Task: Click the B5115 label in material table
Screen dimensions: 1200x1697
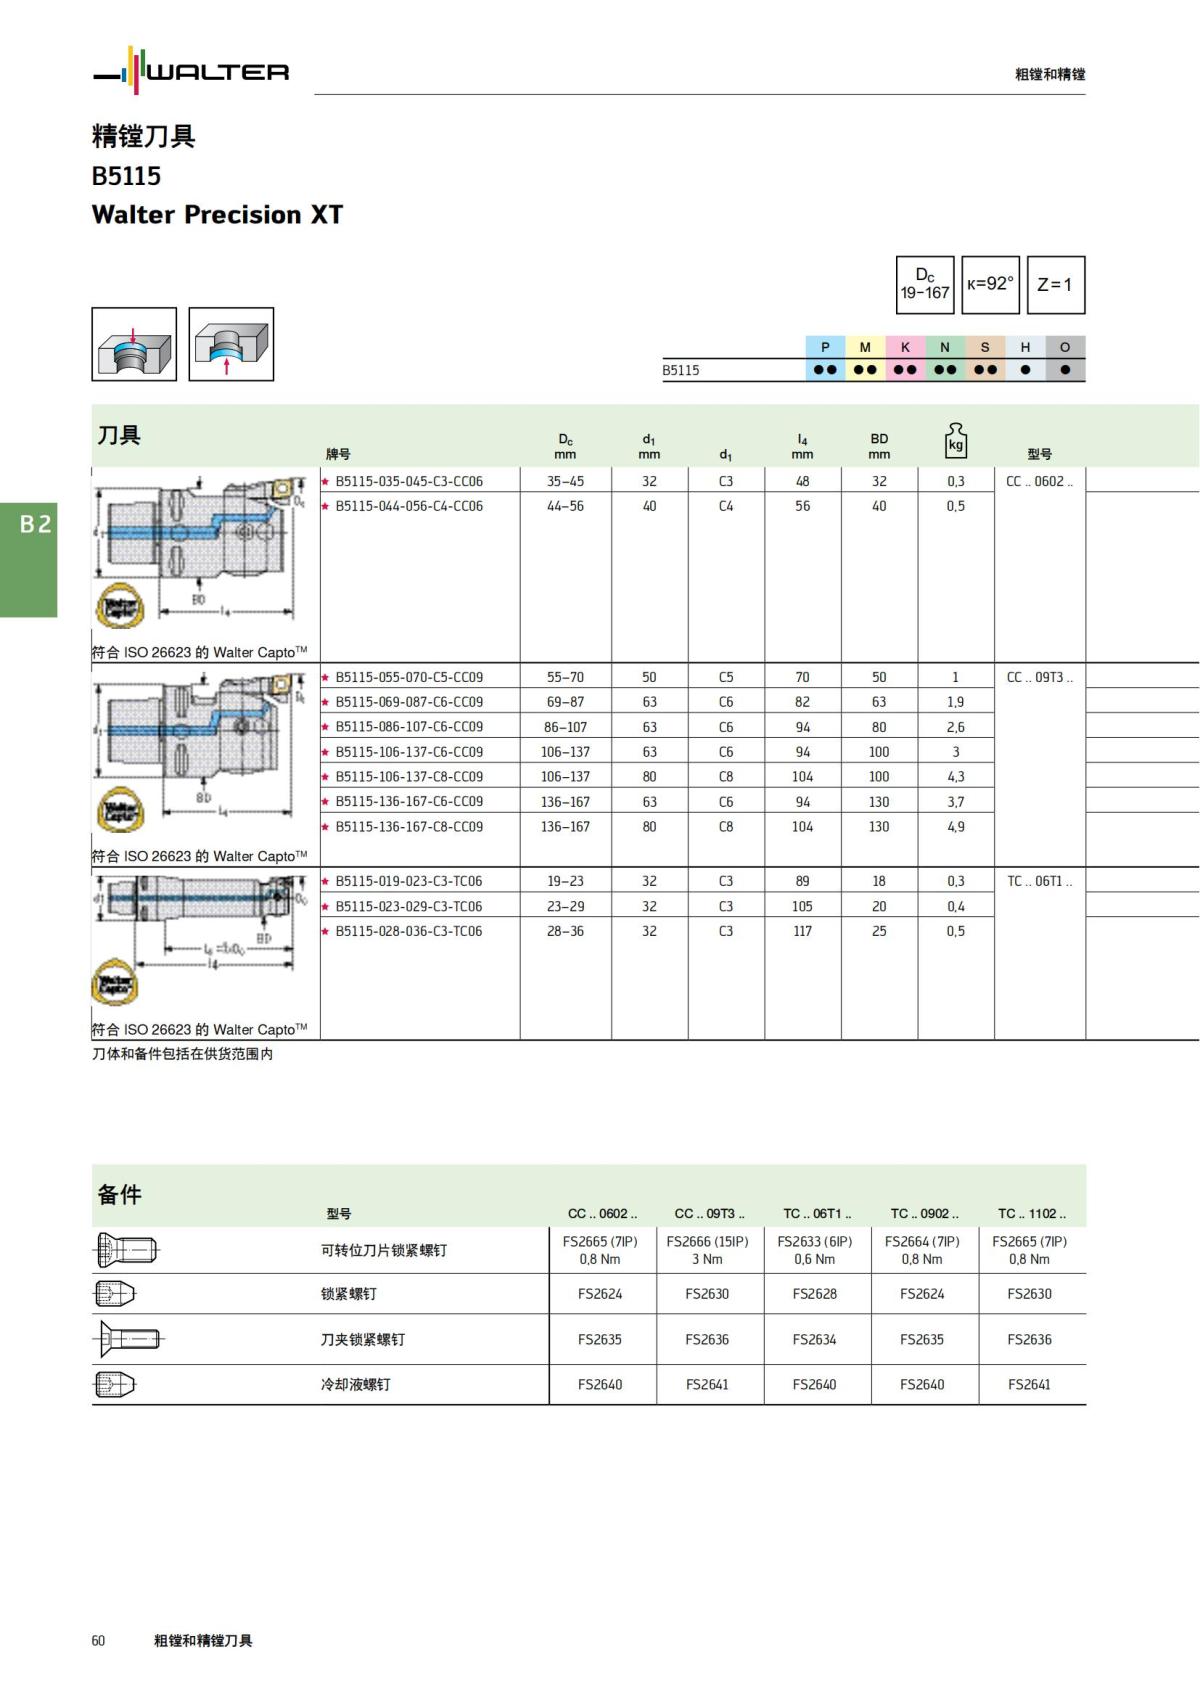Action: 681,370
